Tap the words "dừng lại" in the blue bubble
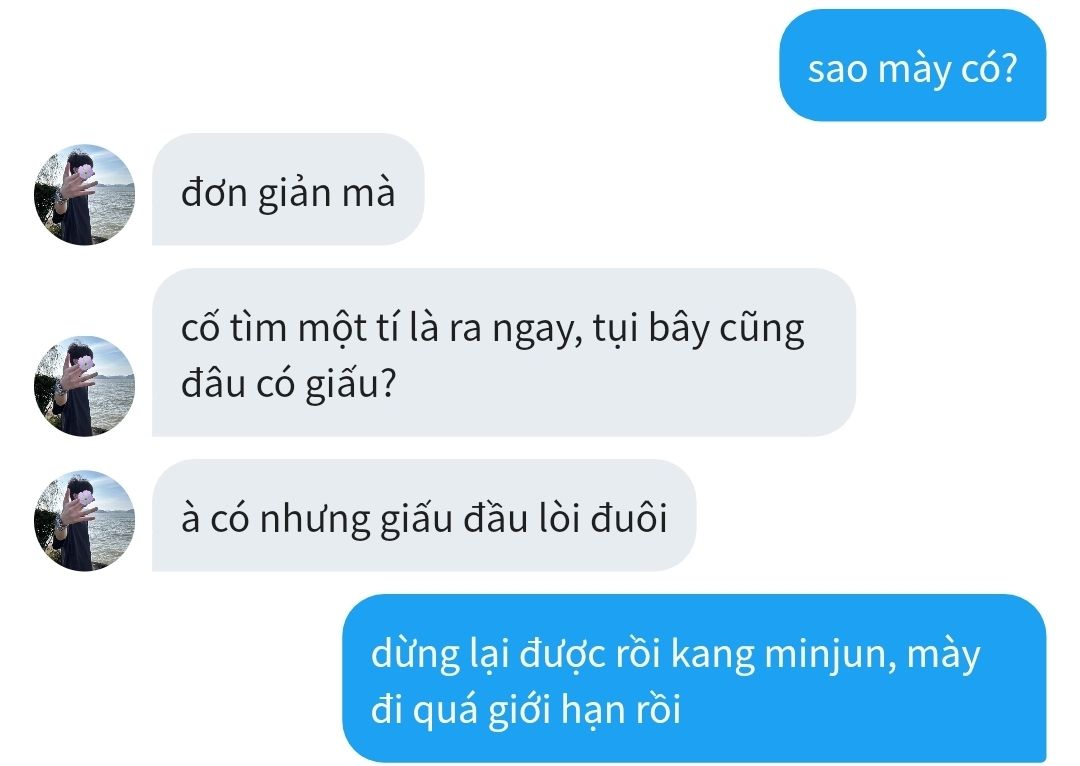This screenshot has width=1080, height=766. (x=440, y=653)
